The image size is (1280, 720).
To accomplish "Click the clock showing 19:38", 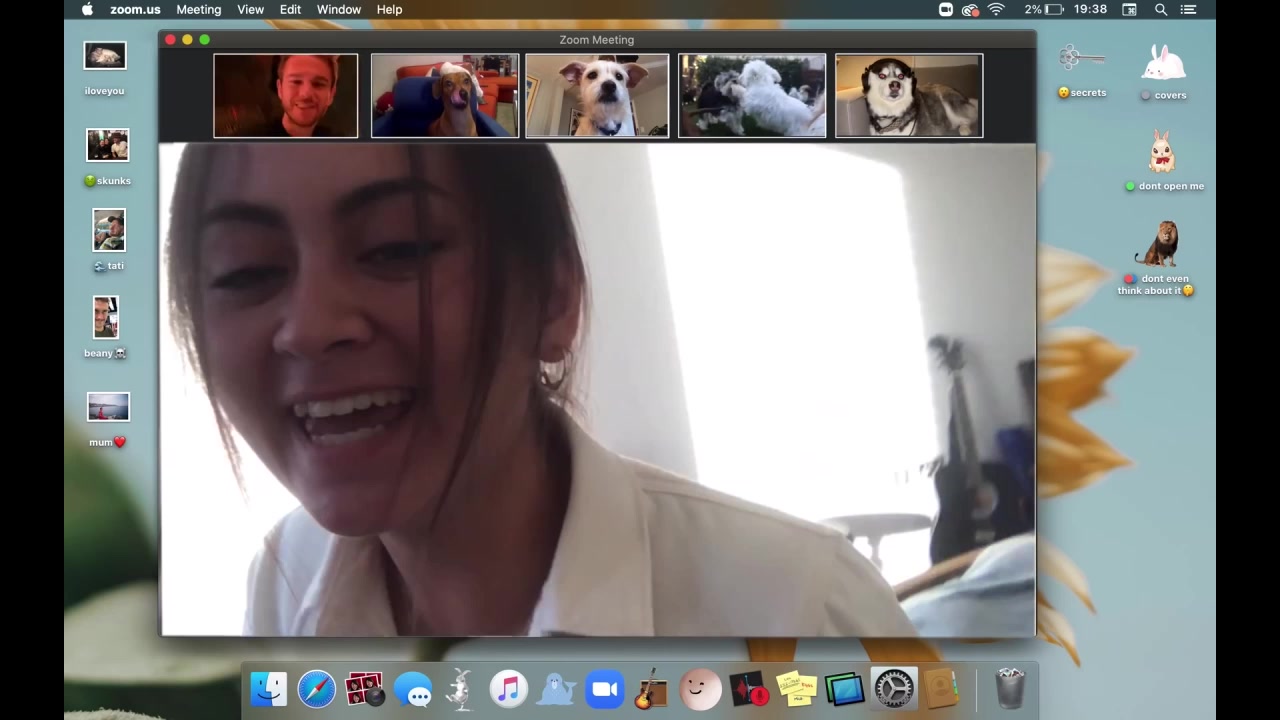I will coord(1090,9).
